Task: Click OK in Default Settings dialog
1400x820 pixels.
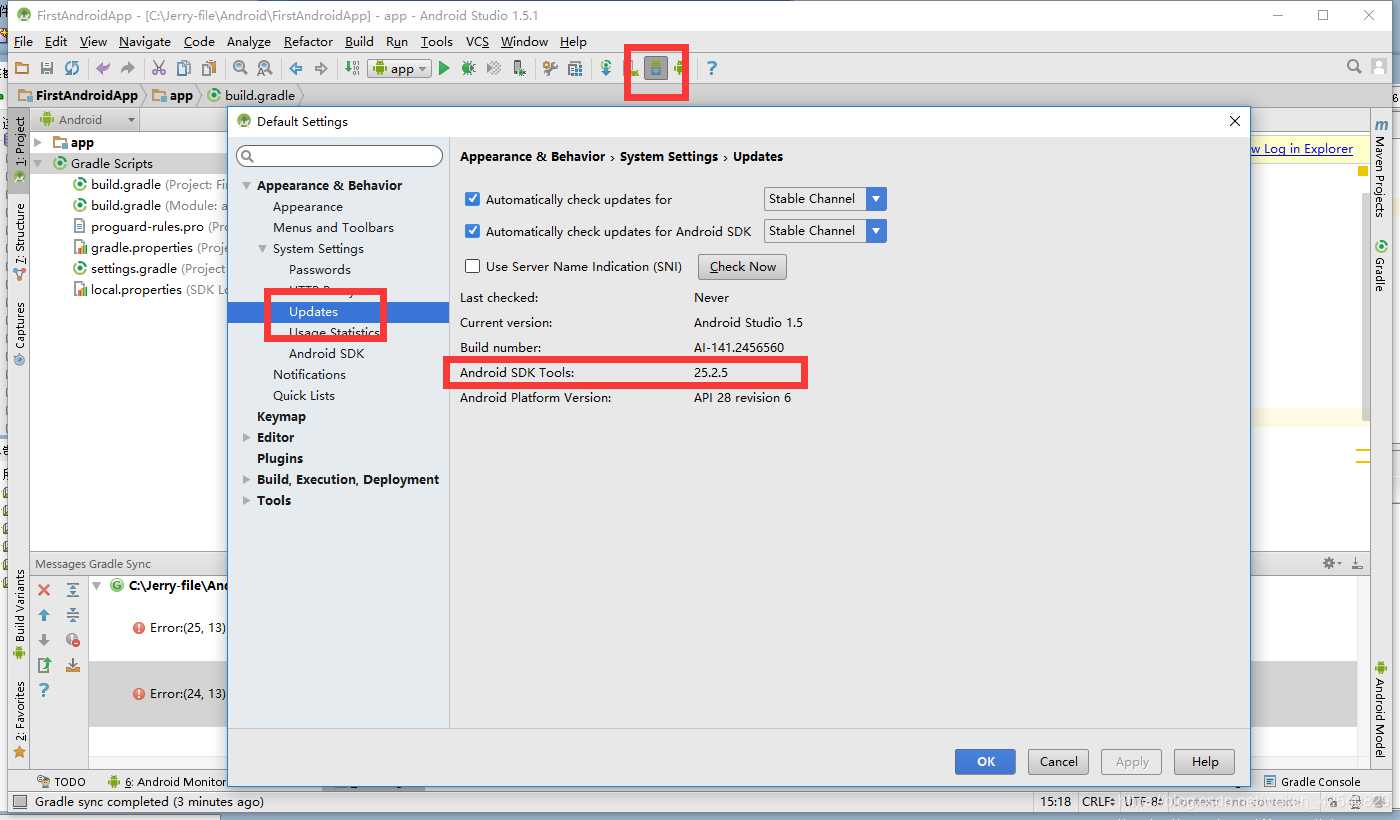Action: pos(986,762)
